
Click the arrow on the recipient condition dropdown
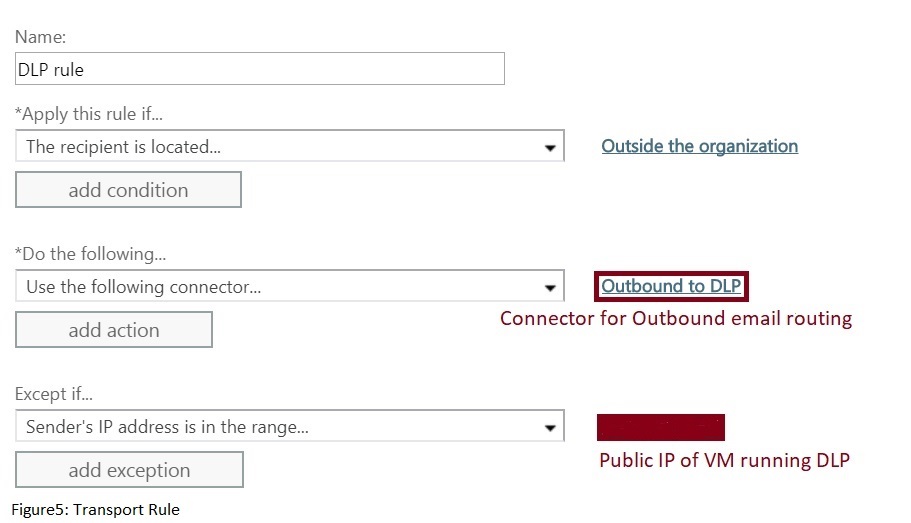tap(550, 148)
